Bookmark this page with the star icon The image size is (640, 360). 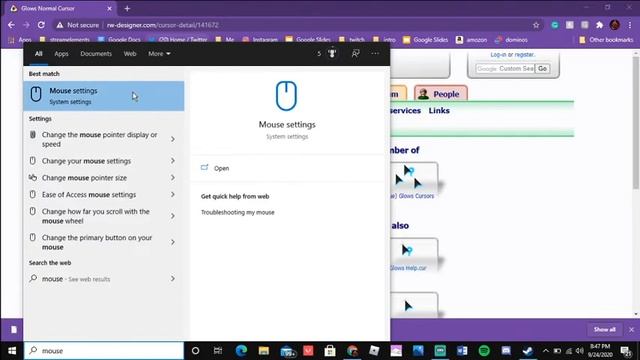pos(536,25)
